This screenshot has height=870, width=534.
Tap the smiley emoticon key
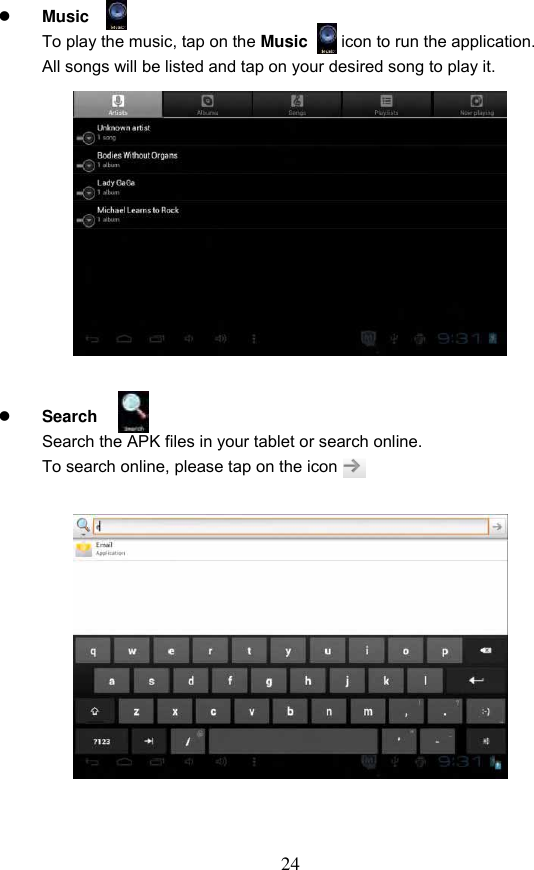tap(486, 711)
